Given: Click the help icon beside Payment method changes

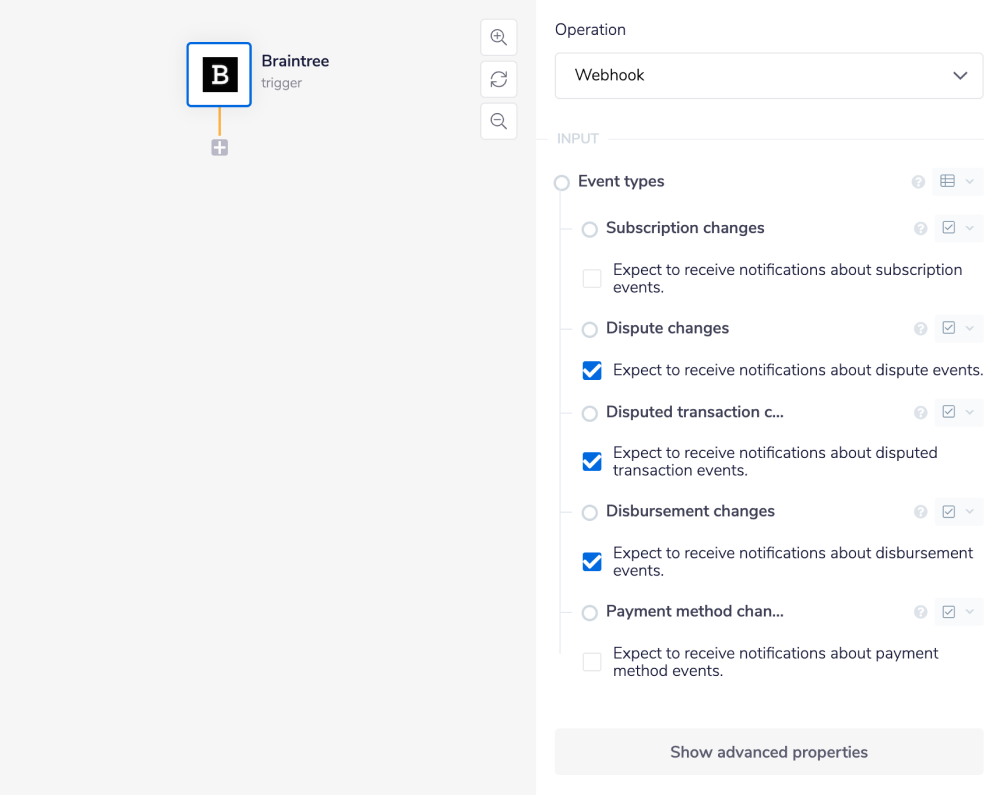Looking at the screenshot, I should tap(920, 611).
